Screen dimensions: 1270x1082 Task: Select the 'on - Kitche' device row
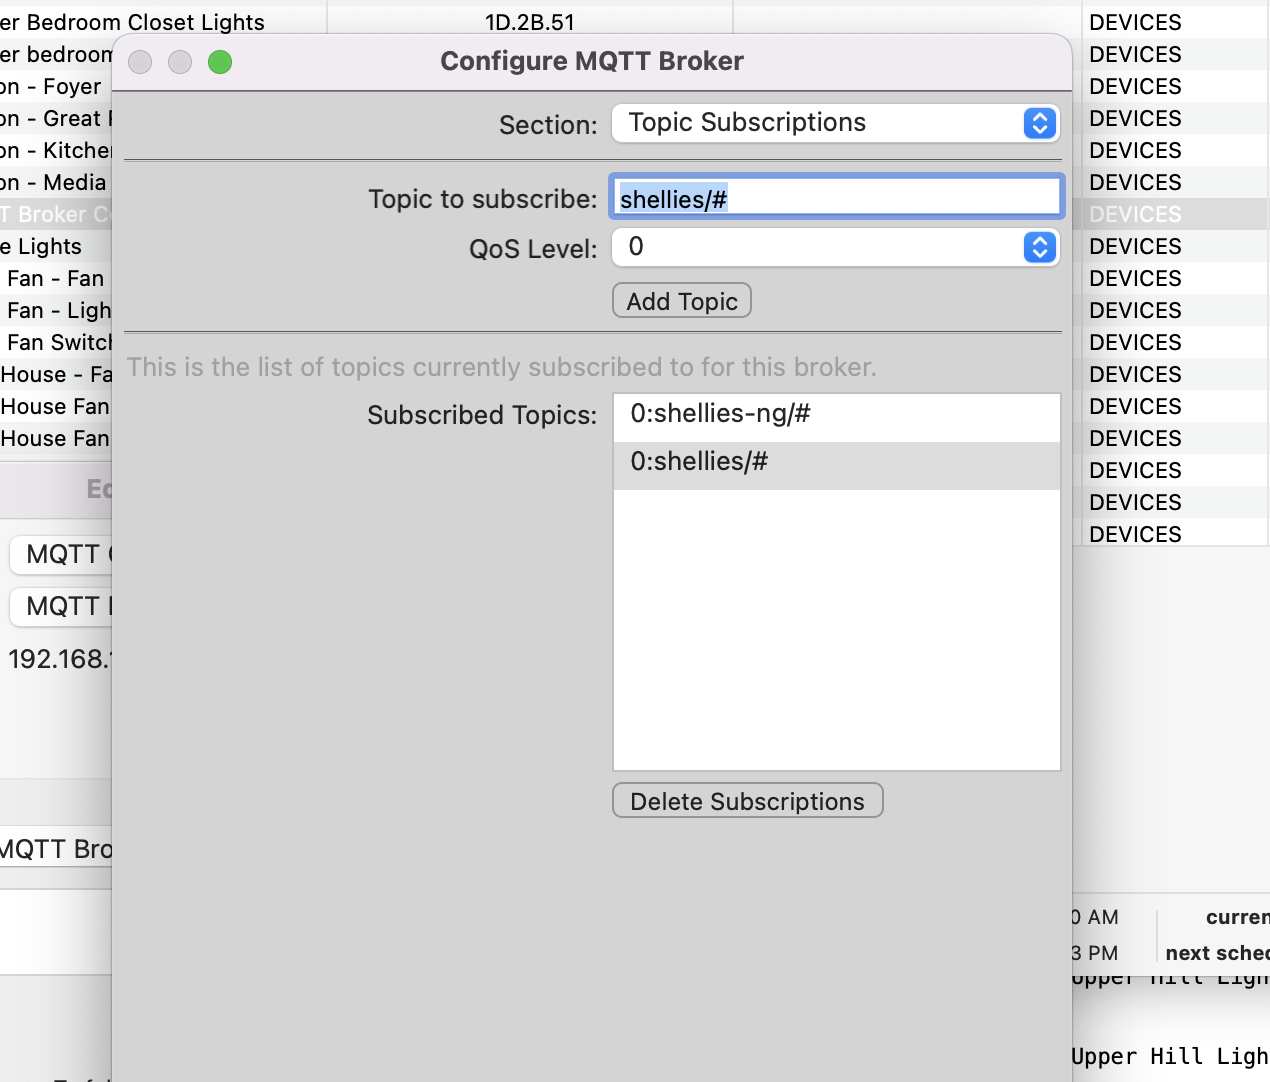[x=56, y=150]
